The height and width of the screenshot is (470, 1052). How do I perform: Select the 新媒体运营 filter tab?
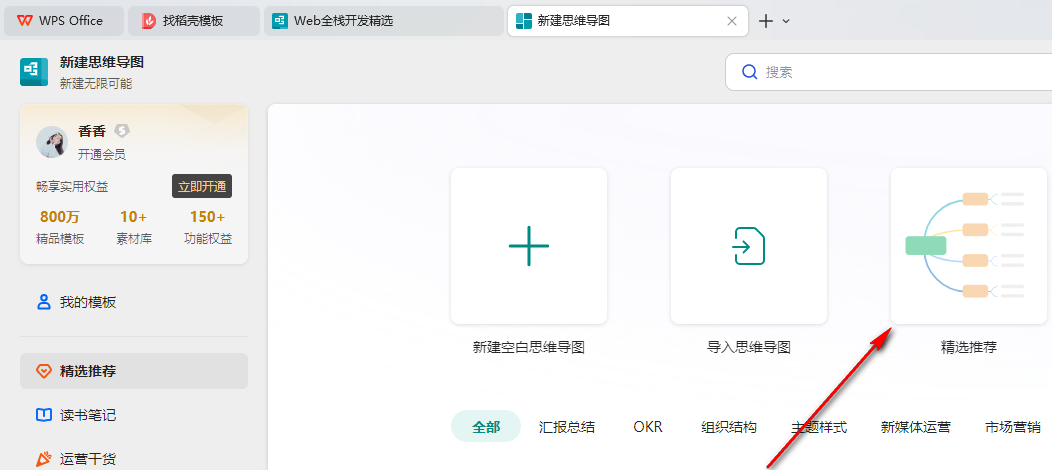pos(916,427)
